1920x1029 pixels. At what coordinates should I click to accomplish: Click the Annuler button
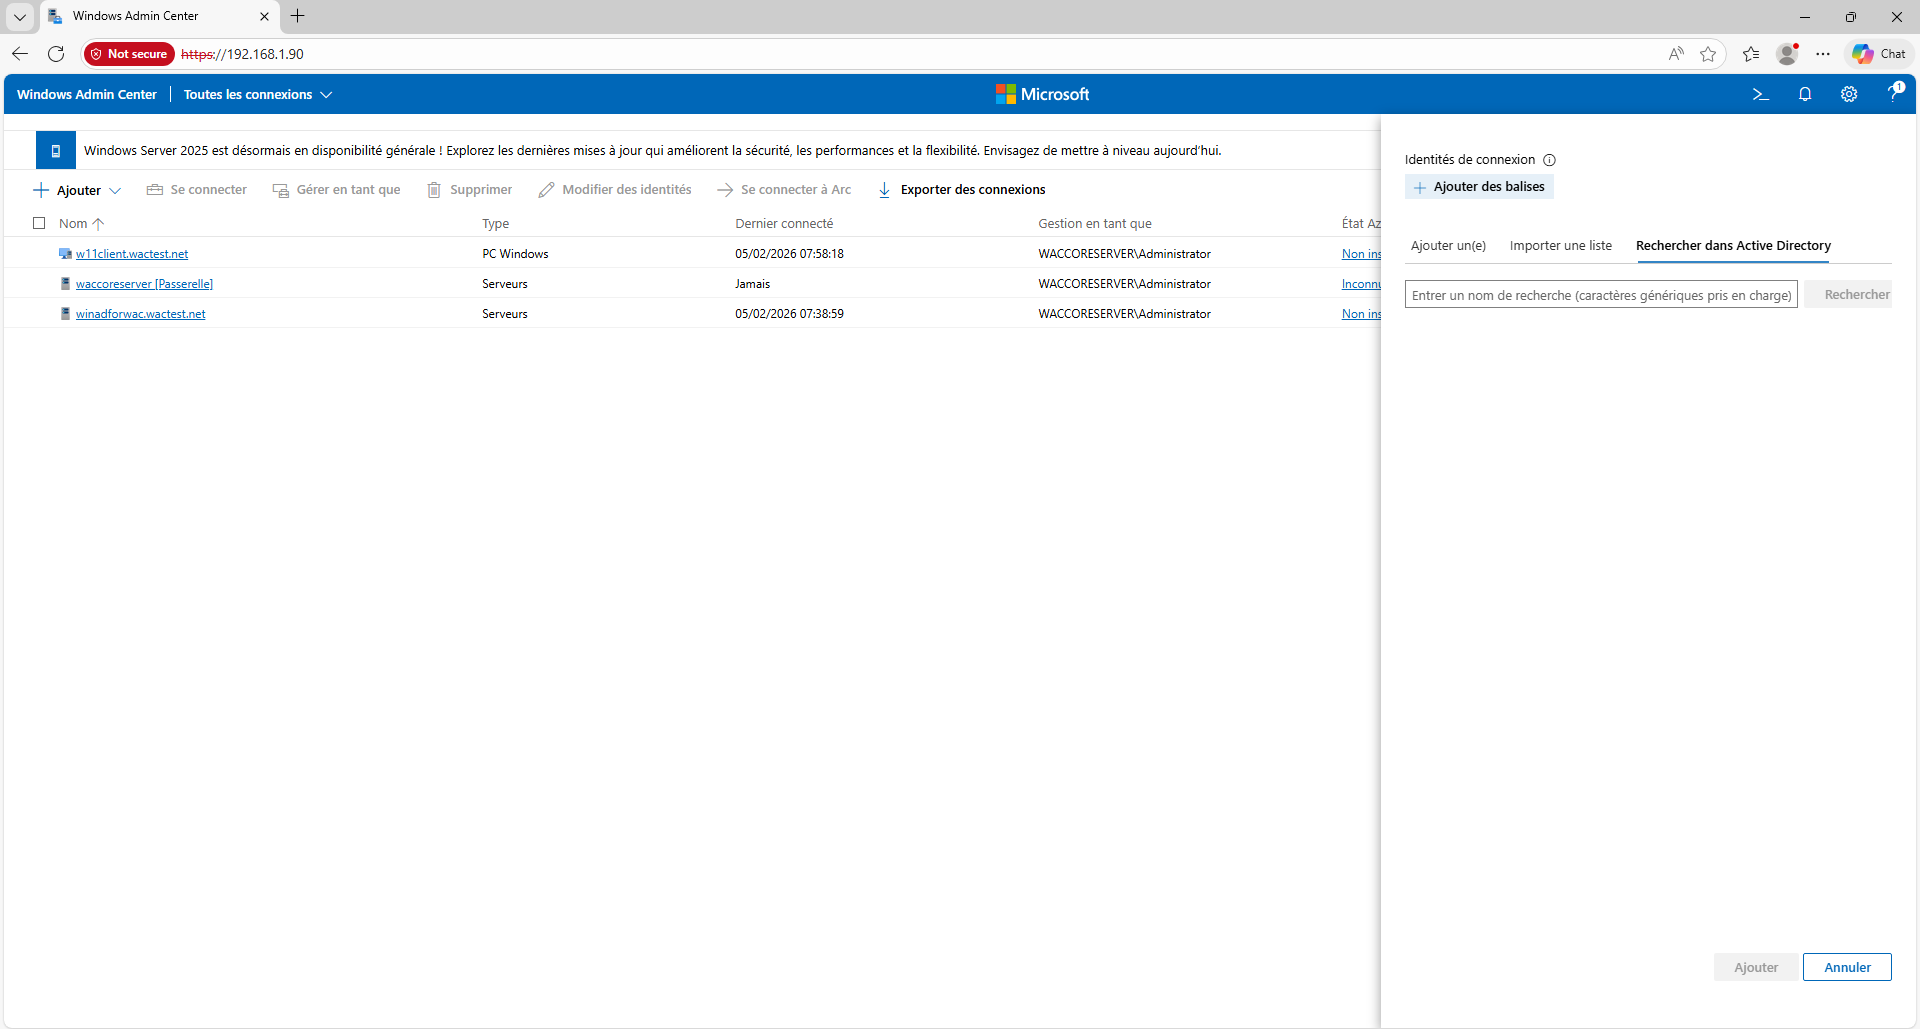click(x=1847, y=967)
